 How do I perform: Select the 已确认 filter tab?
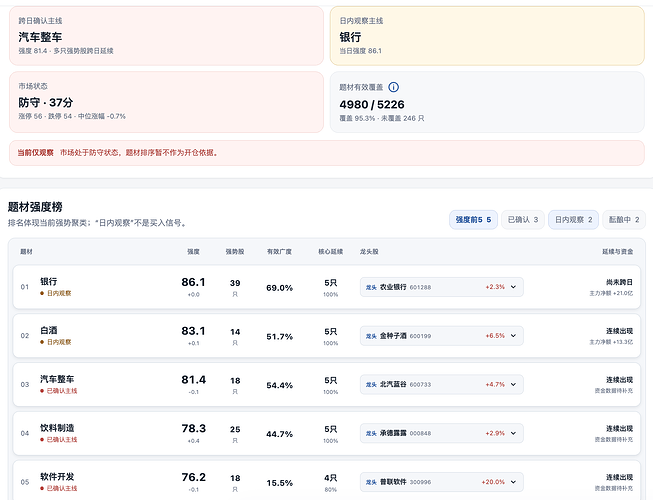point(523,219)
